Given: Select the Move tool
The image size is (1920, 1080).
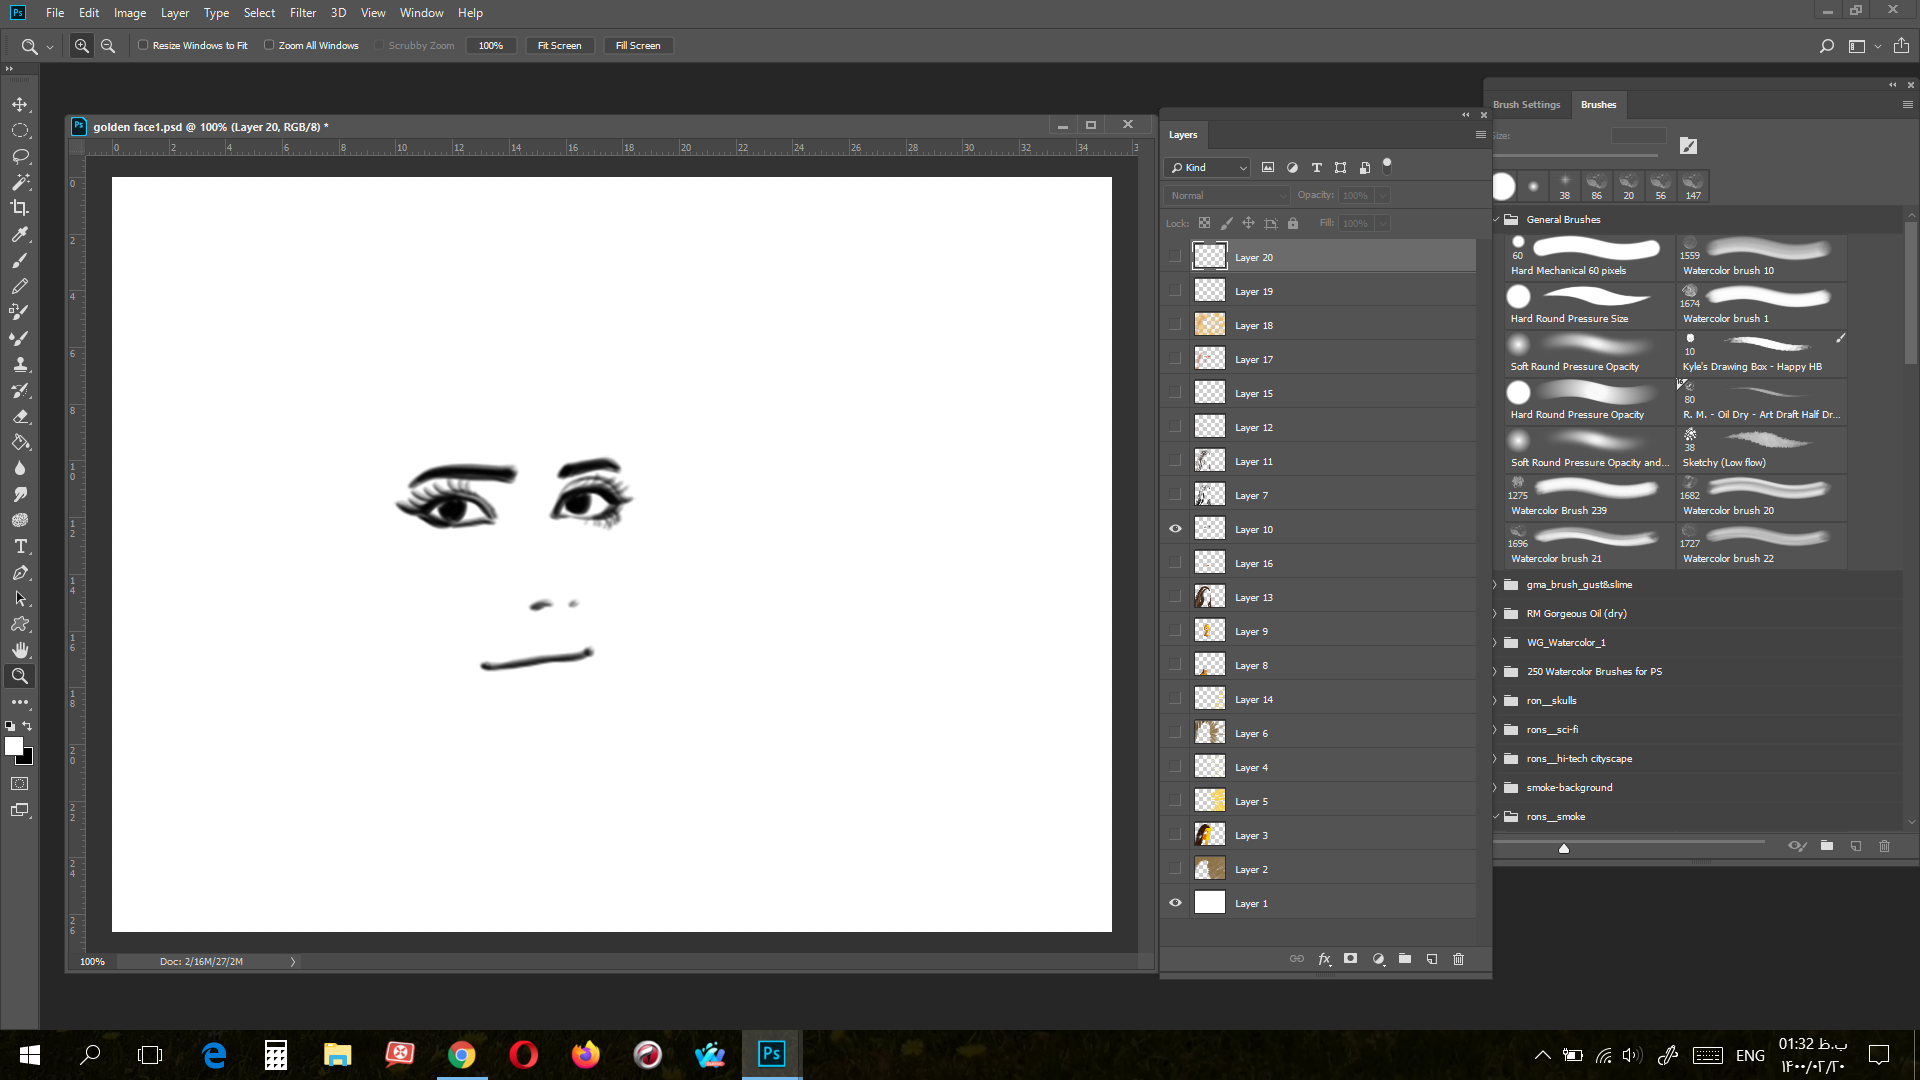Looking at the screenshot, I should click(x=20, y=105).
